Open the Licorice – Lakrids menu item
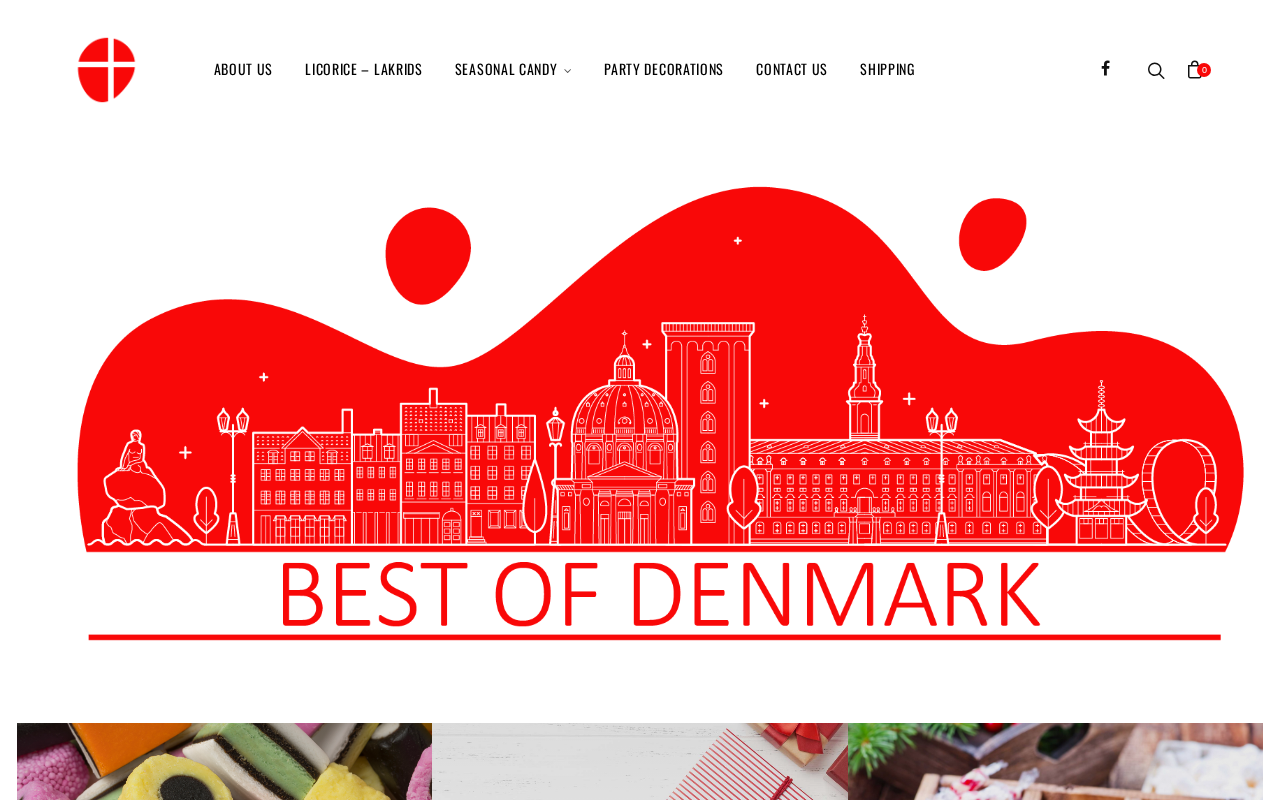The width and height of the screenshot is (1280, 800). [364, 69]
